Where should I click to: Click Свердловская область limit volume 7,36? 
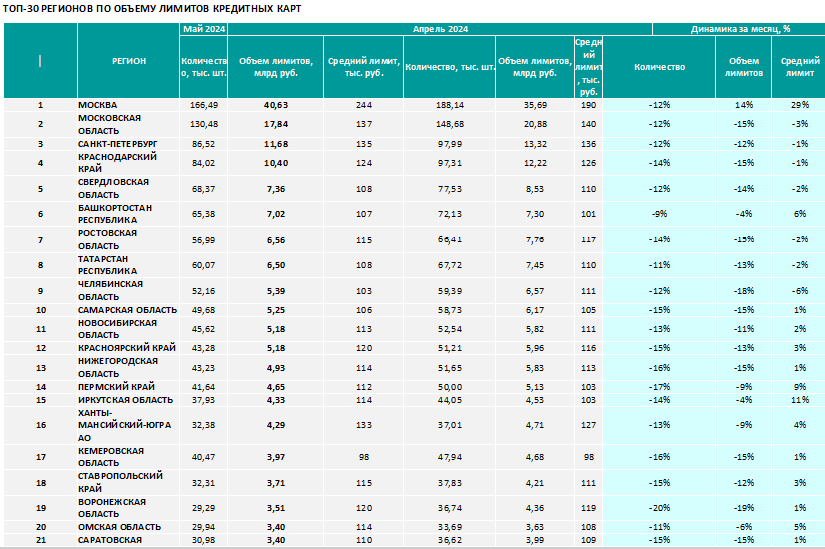click(x=276, y=189)
